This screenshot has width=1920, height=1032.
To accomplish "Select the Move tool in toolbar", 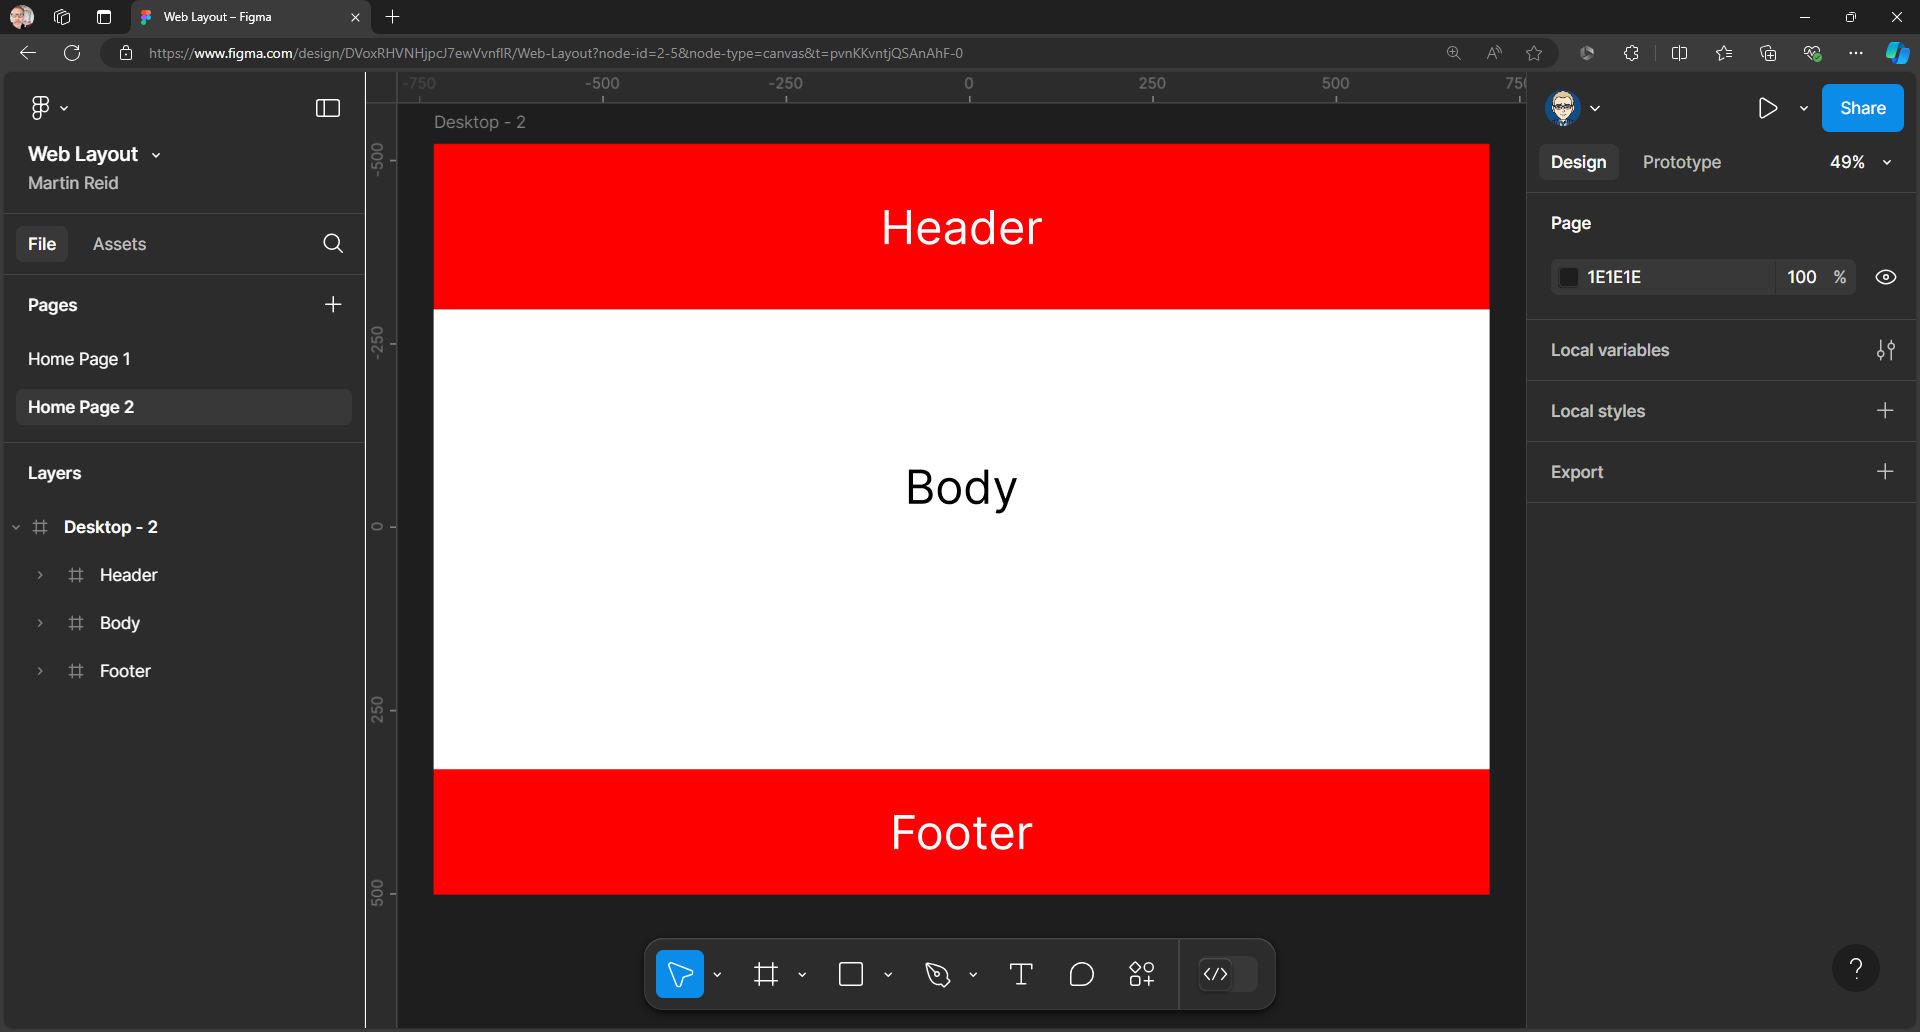I will [680, 974].
